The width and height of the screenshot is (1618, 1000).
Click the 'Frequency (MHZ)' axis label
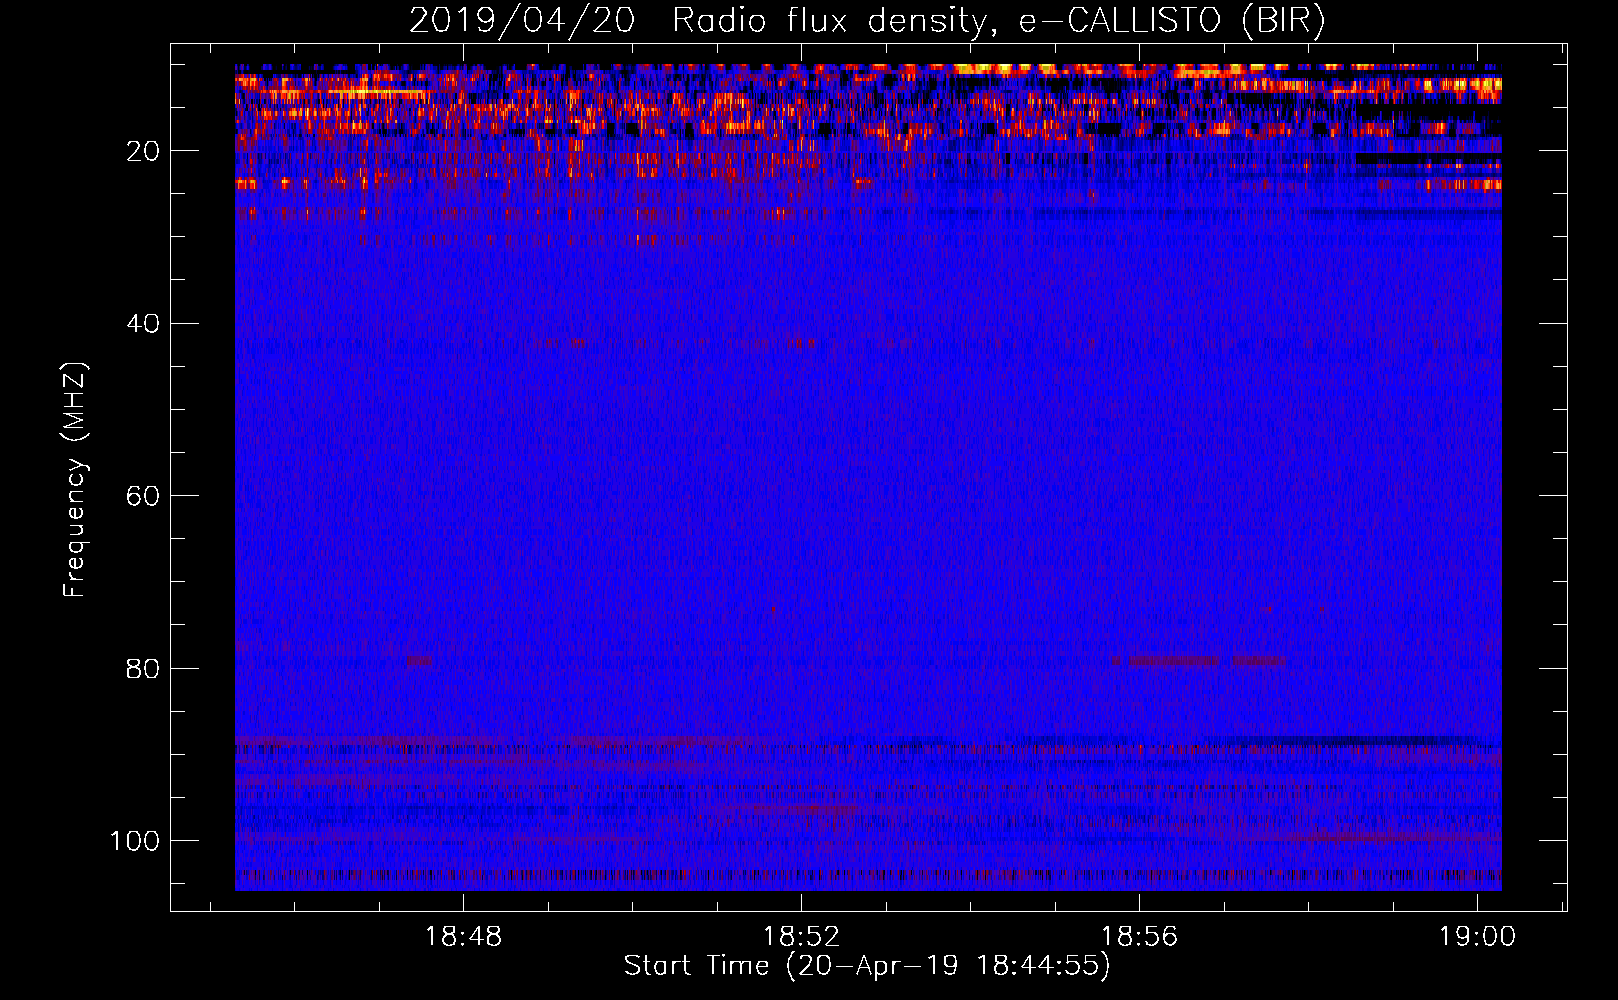click(75, 480)
